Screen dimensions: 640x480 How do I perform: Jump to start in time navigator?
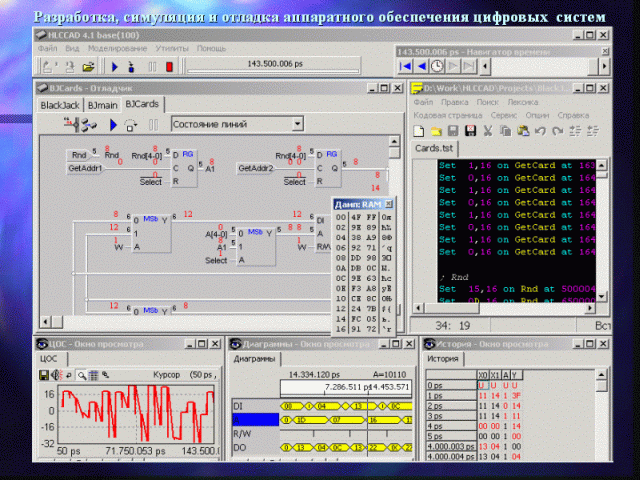(x=406, y=67)
